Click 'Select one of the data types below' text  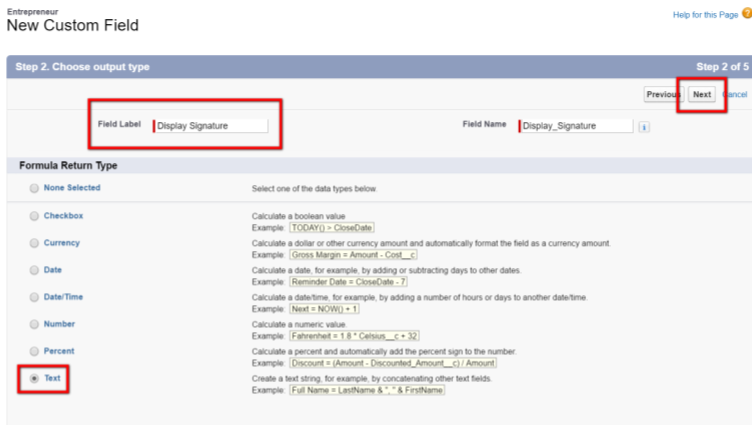tap(314, 189)
